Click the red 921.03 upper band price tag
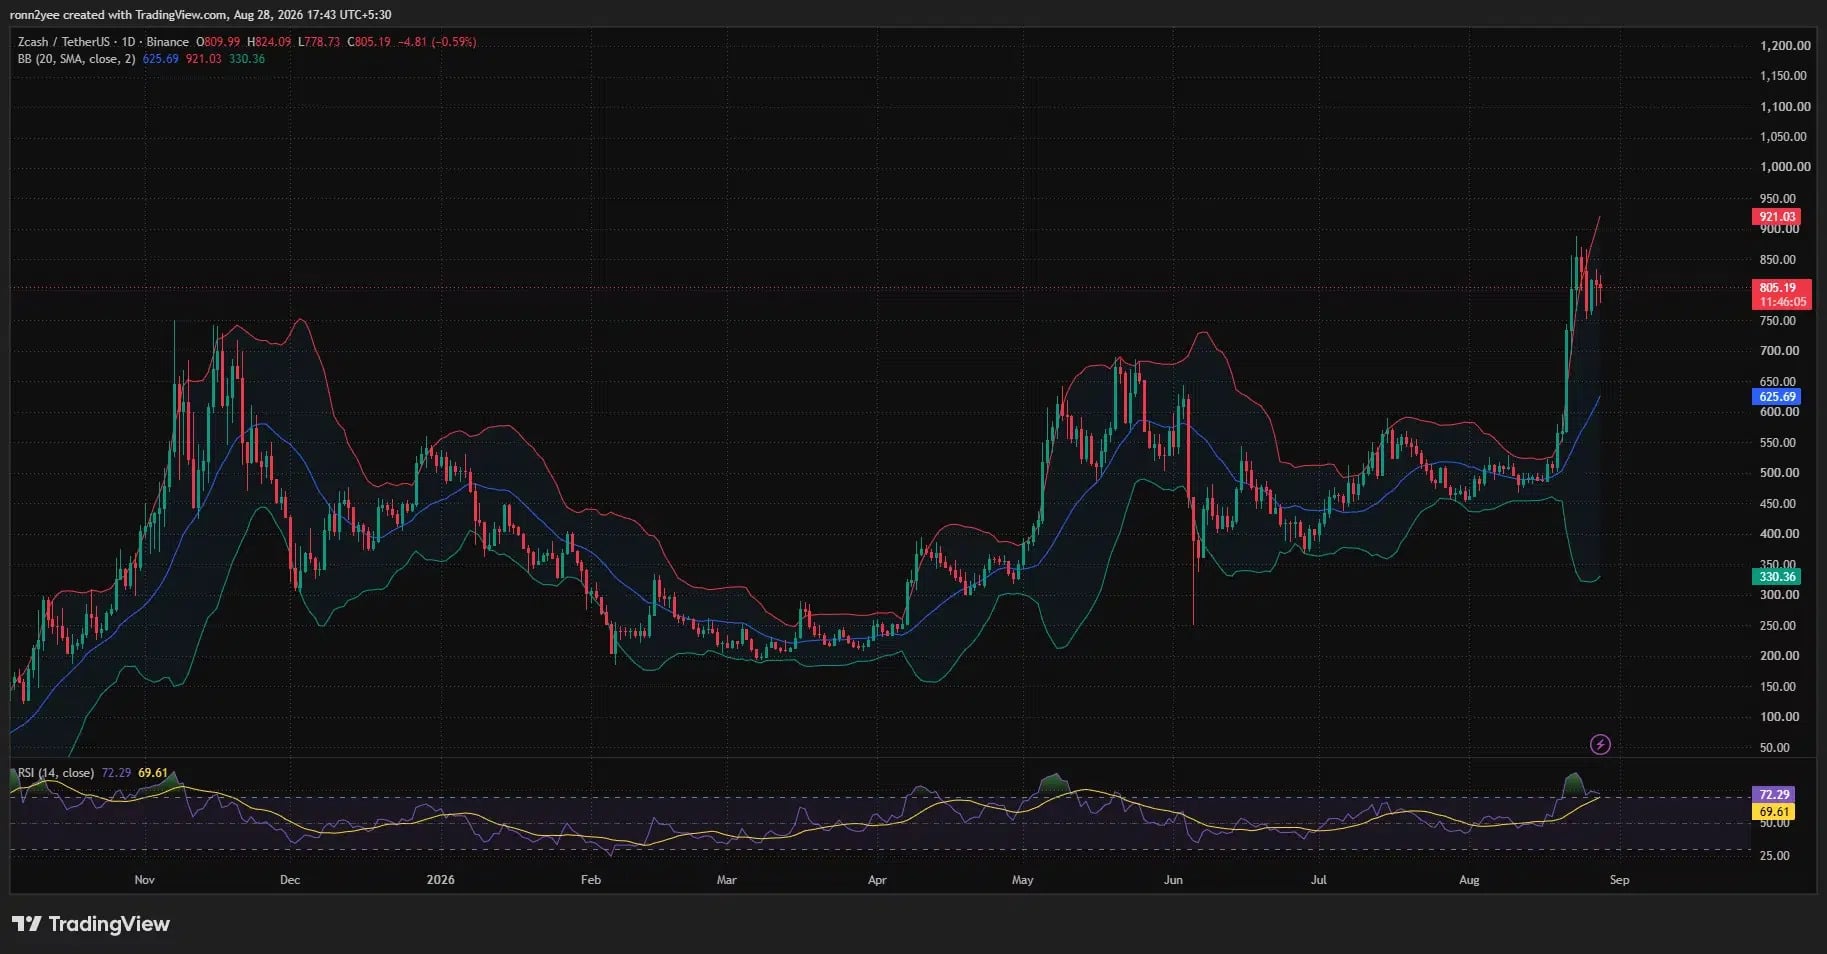1827x954 pixels. (x=1777, y=216)
